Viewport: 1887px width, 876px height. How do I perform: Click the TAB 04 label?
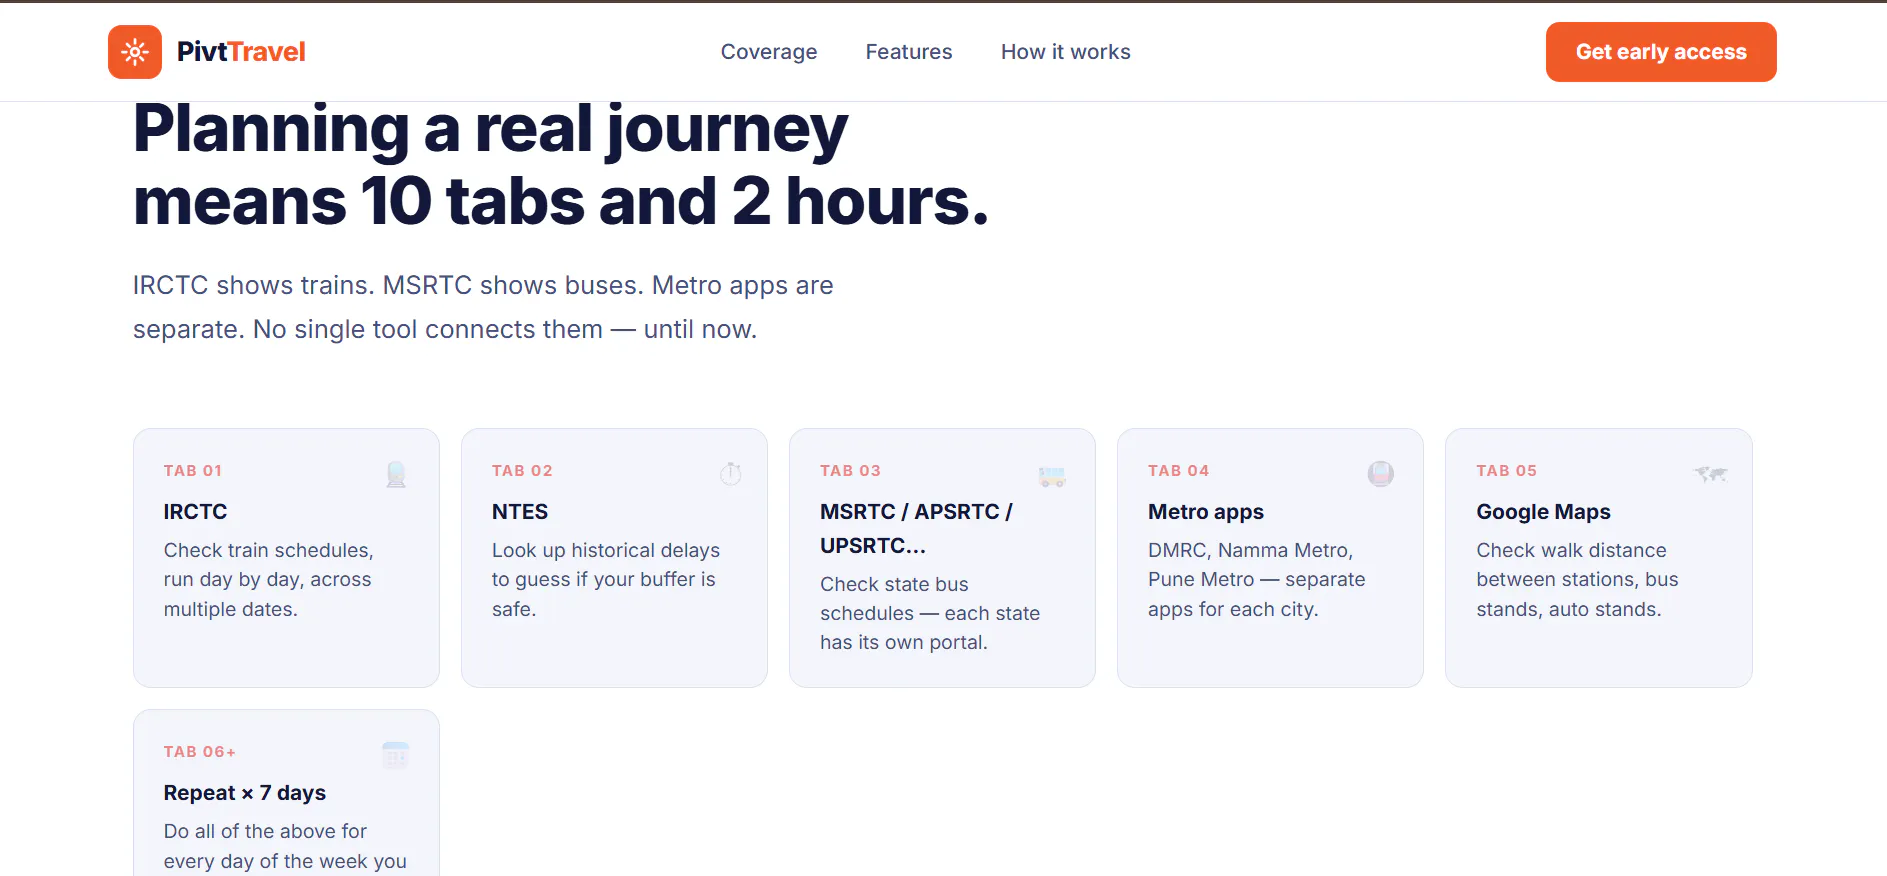pyautogui.click(x=1178, y=471)
